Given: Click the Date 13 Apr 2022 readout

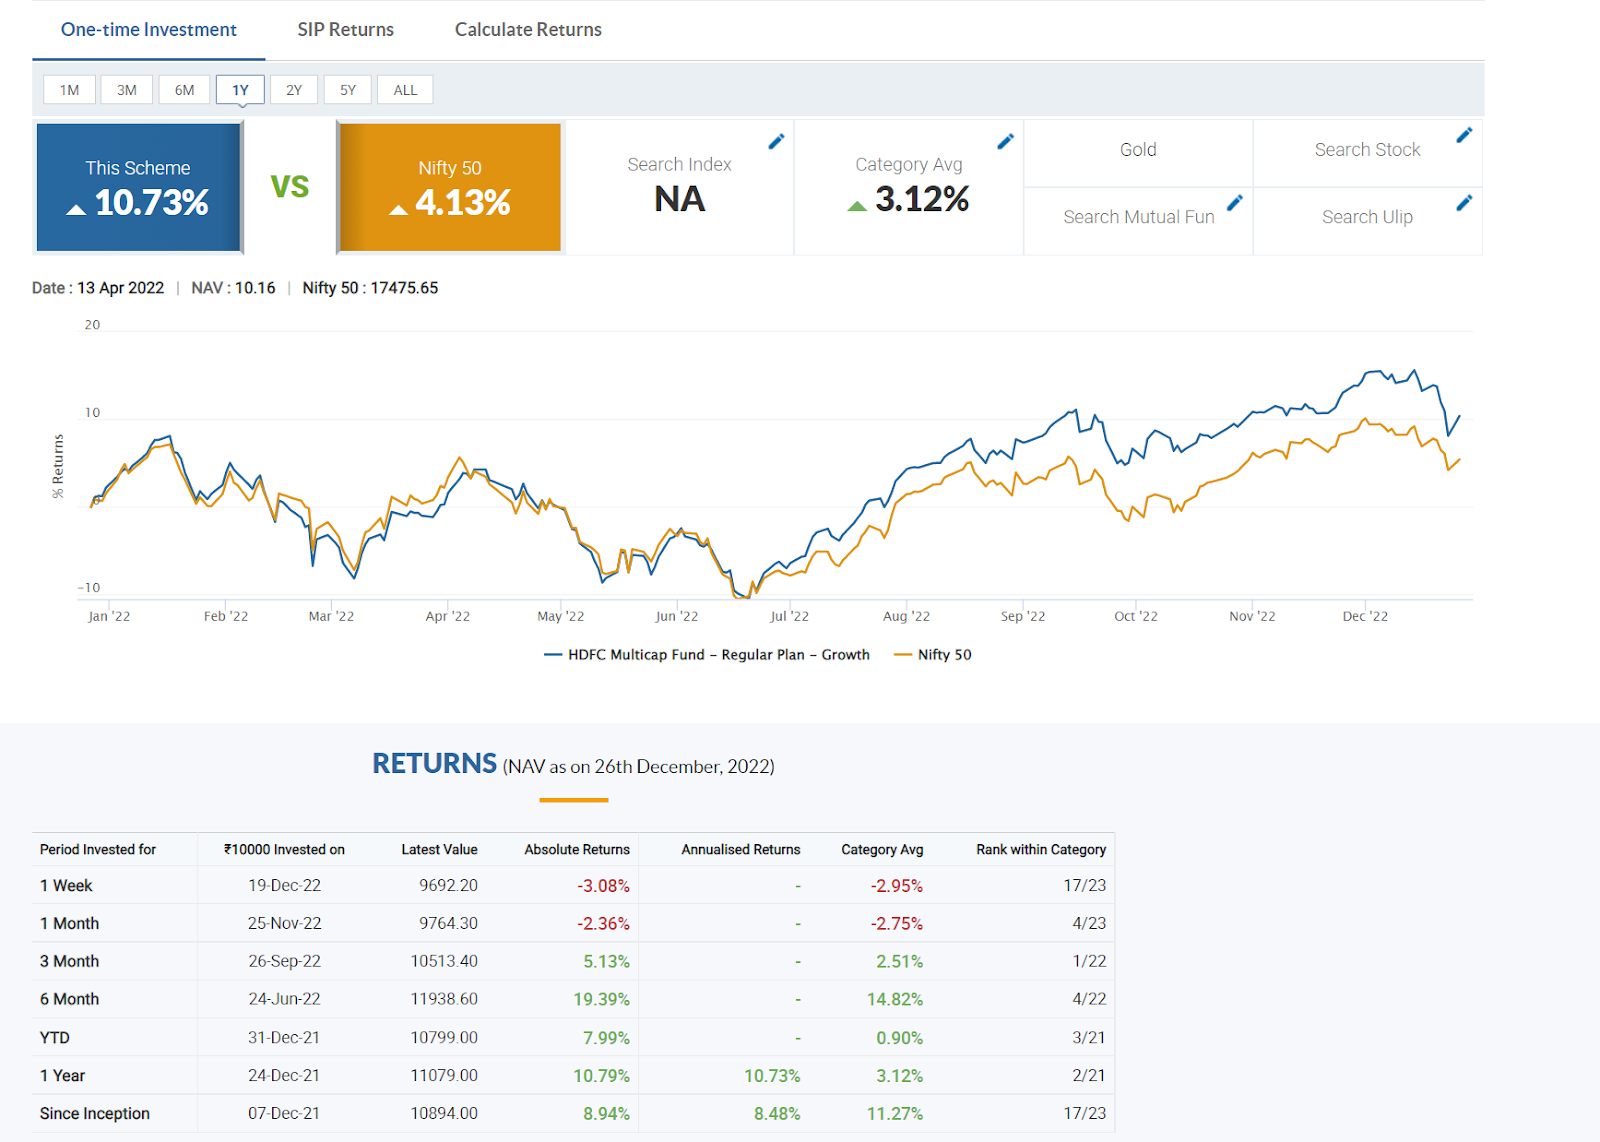Looking at the screenshot, I should tap(98, 288).
